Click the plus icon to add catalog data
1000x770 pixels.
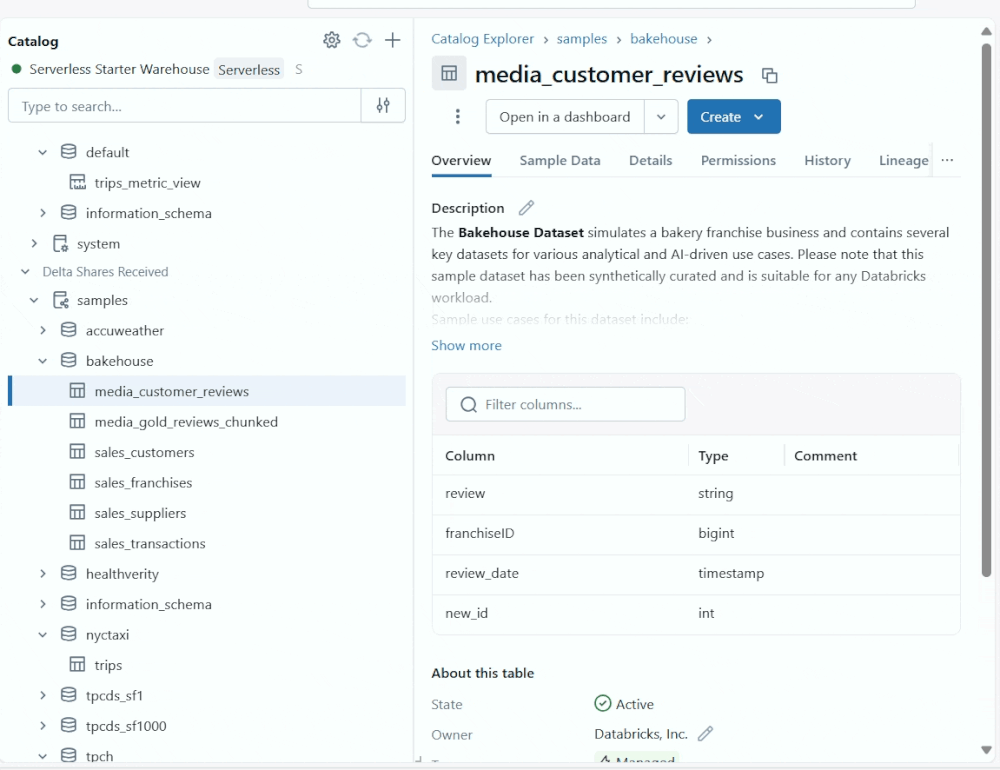pos(393,40)
